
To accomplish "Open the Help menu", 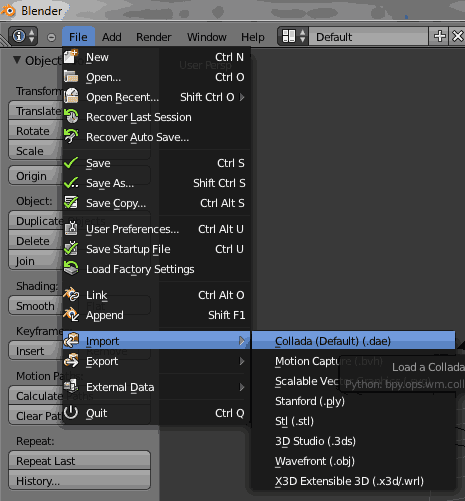I will click(x=253, y=37).
